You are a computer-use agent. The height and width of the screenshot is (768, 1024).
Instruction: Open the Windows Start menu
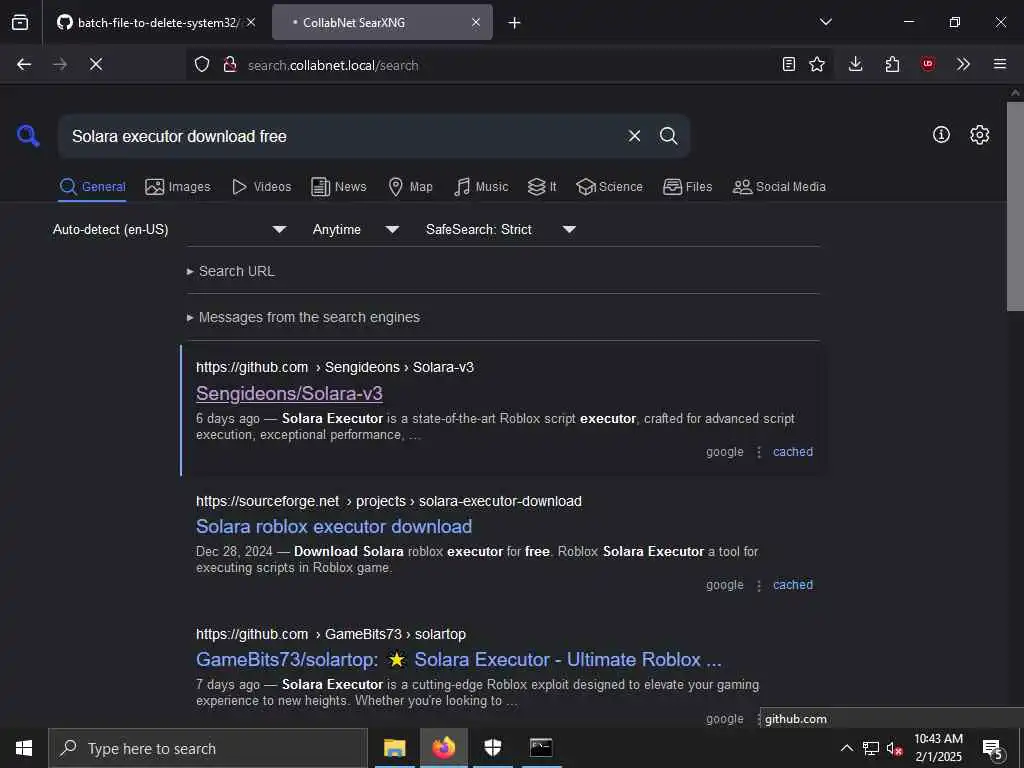(24, 748)
